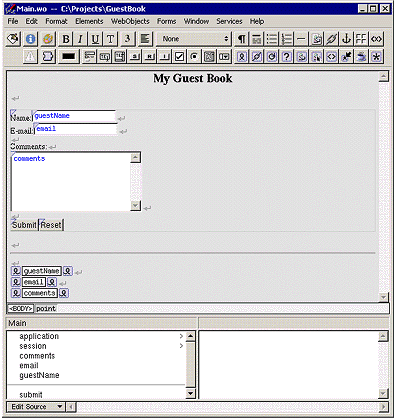
Task: Click the chain link hyperlink icon, top row
Action: pyautogui.click(x=332, y=39)
